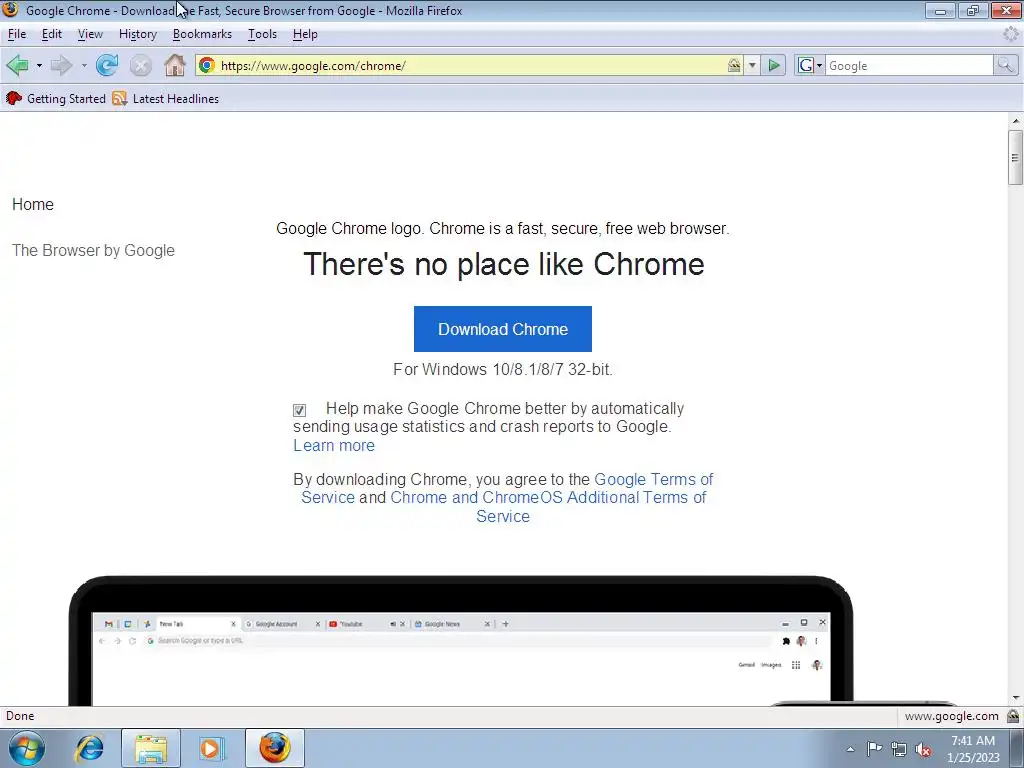This screenshot has width=1024, height=768.
Task: Open the History menu
Action: (138, 34)
